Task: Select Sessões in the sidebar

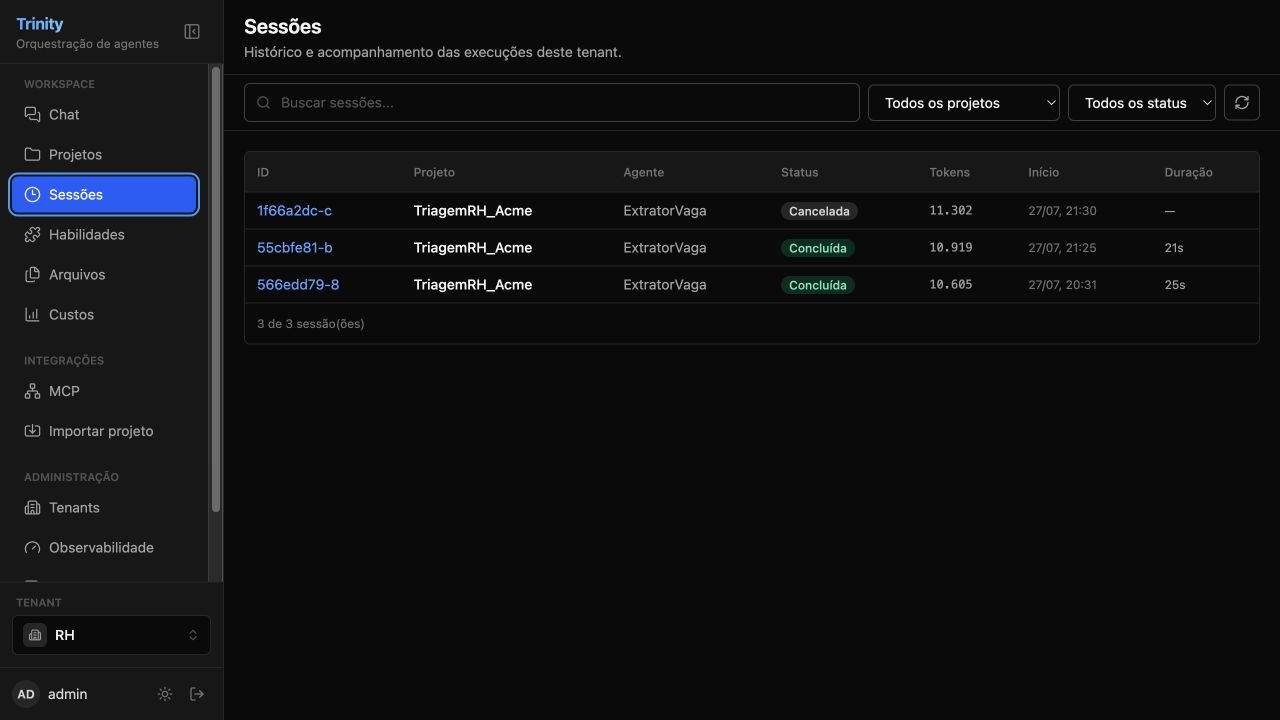Action: click(x=104, y=195)
